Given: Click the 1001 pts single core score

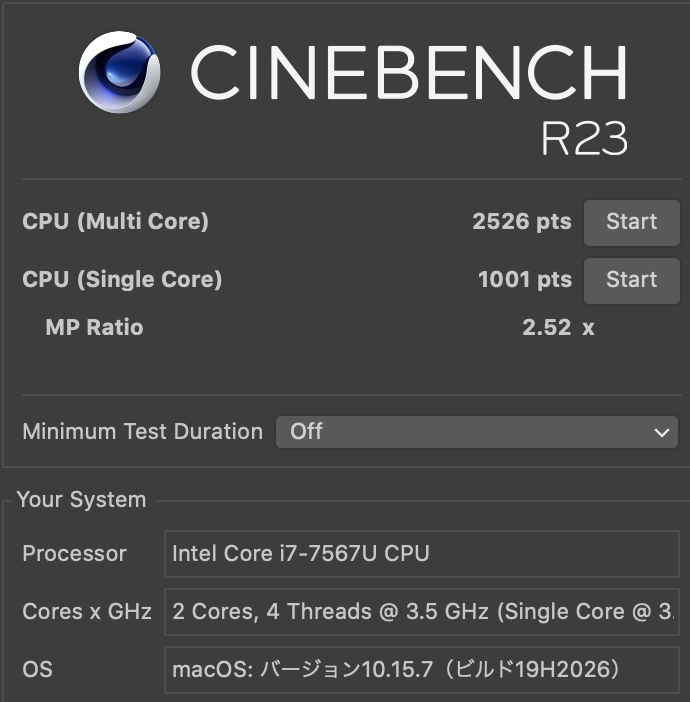Looking at the screenshot, I should click(524, 280).
